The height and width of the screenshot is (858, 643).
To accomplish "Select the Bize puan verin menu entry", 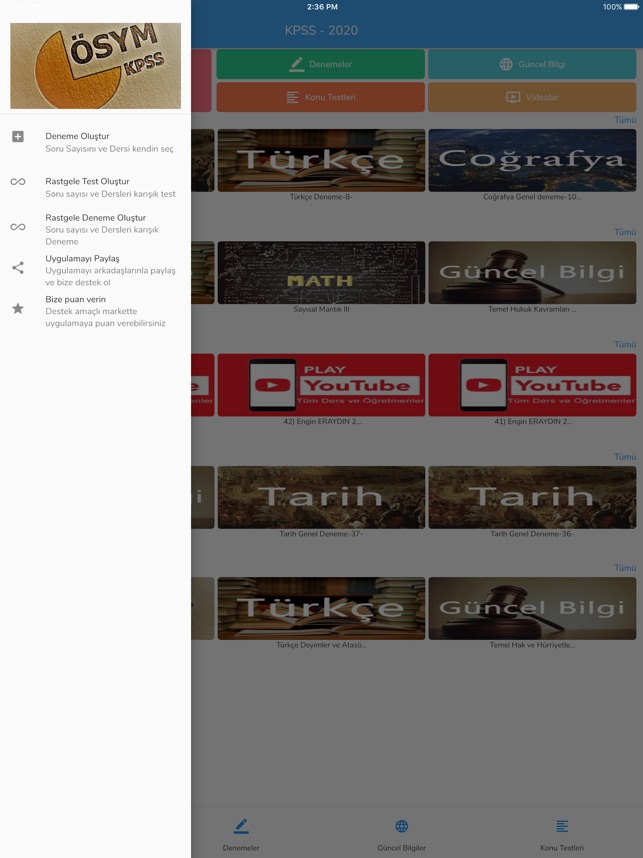I will [x=95, y=311].
